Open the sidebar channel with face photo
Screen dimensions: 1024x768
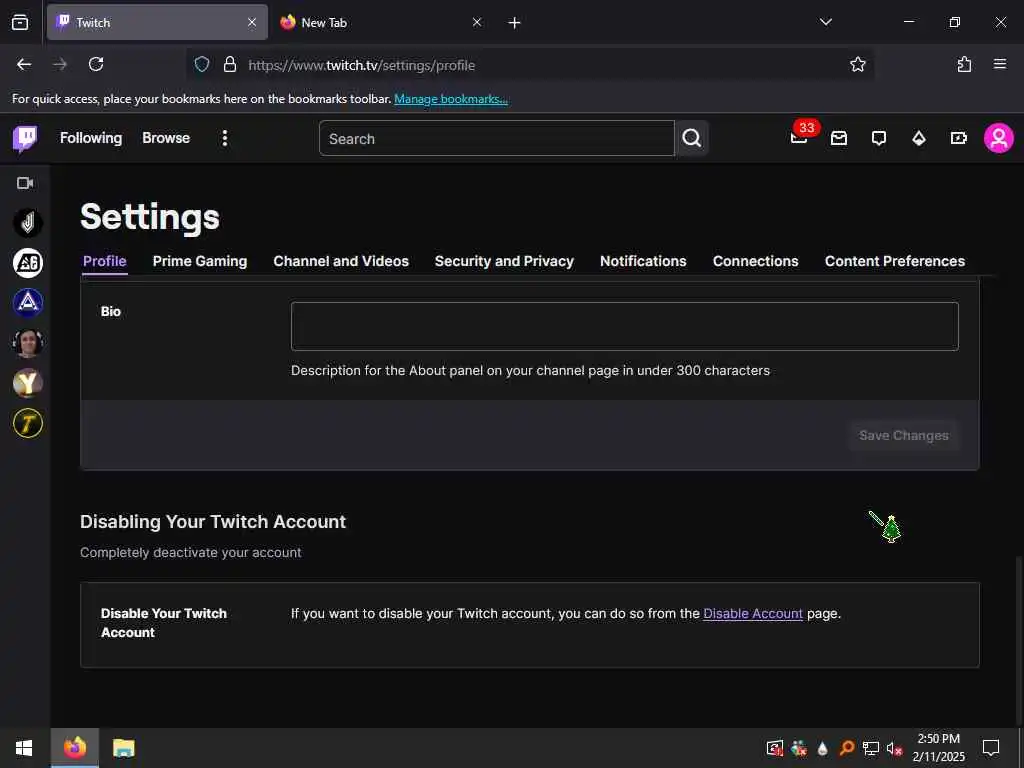27,343
